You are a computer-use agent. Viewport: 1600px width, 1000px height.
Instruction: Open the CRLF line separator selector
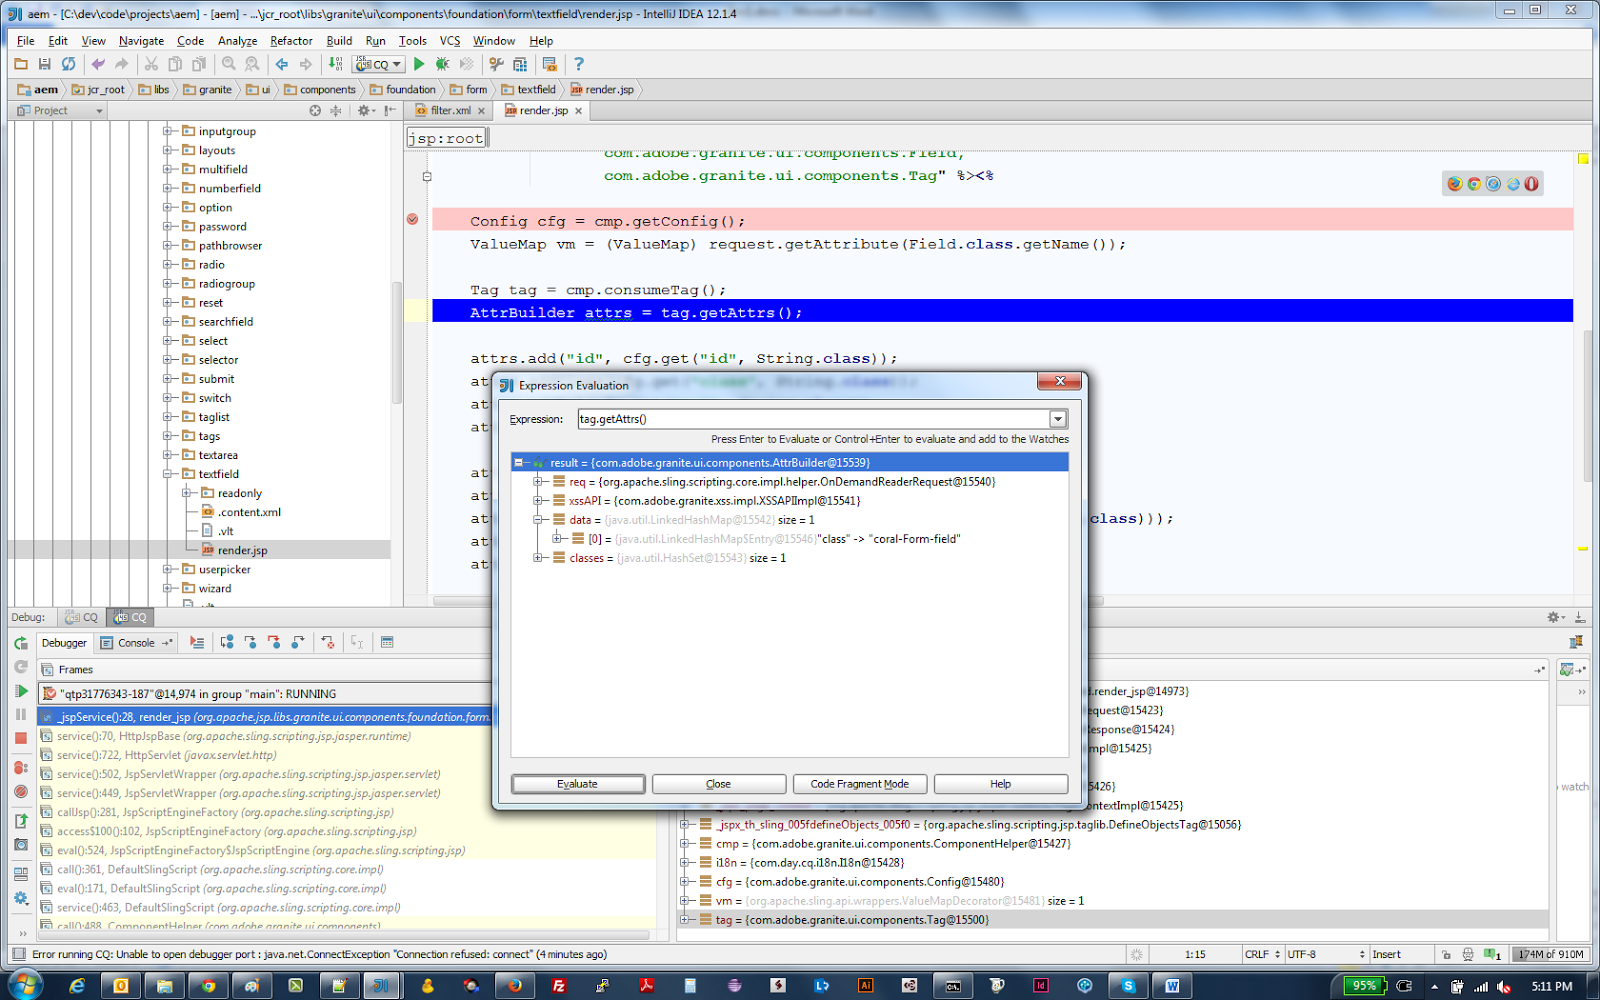pos(1262,955)
